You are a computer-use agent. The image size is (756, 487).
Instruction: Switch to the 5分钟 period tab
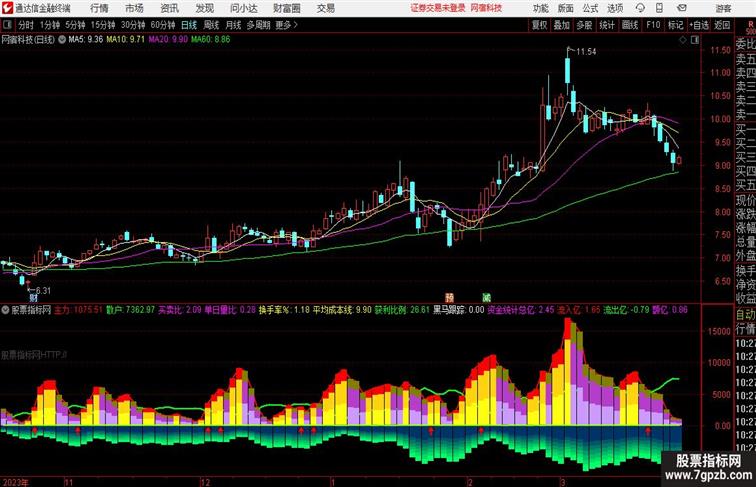(x=75, y=25)
